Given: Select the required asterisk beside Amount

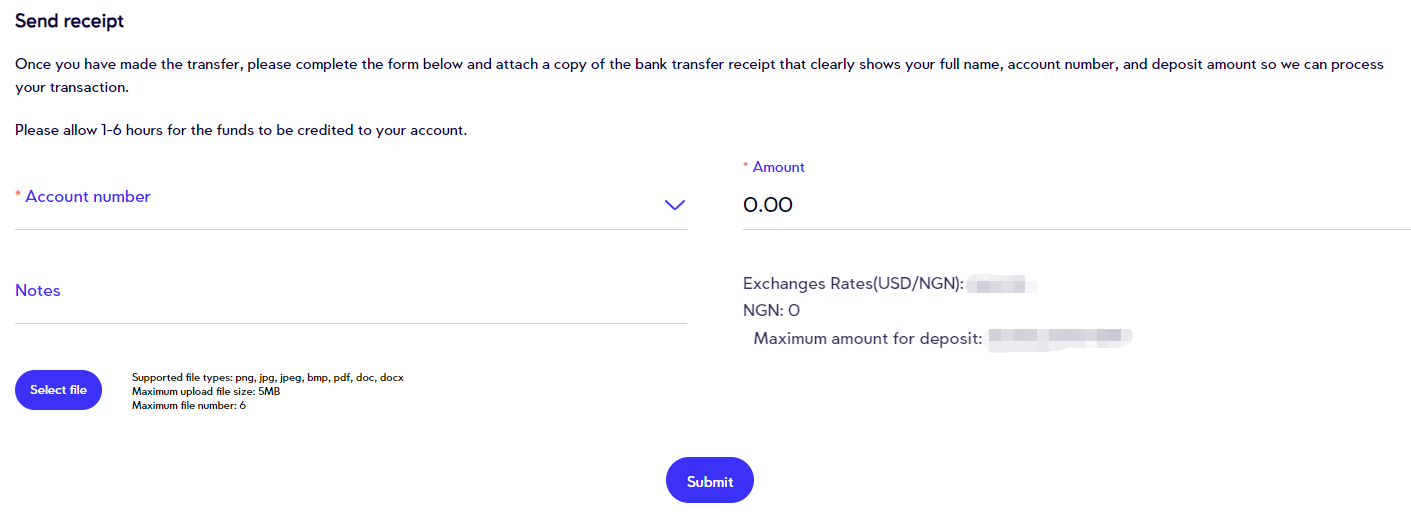Looking at the screenshot, I should click(746, 166).
